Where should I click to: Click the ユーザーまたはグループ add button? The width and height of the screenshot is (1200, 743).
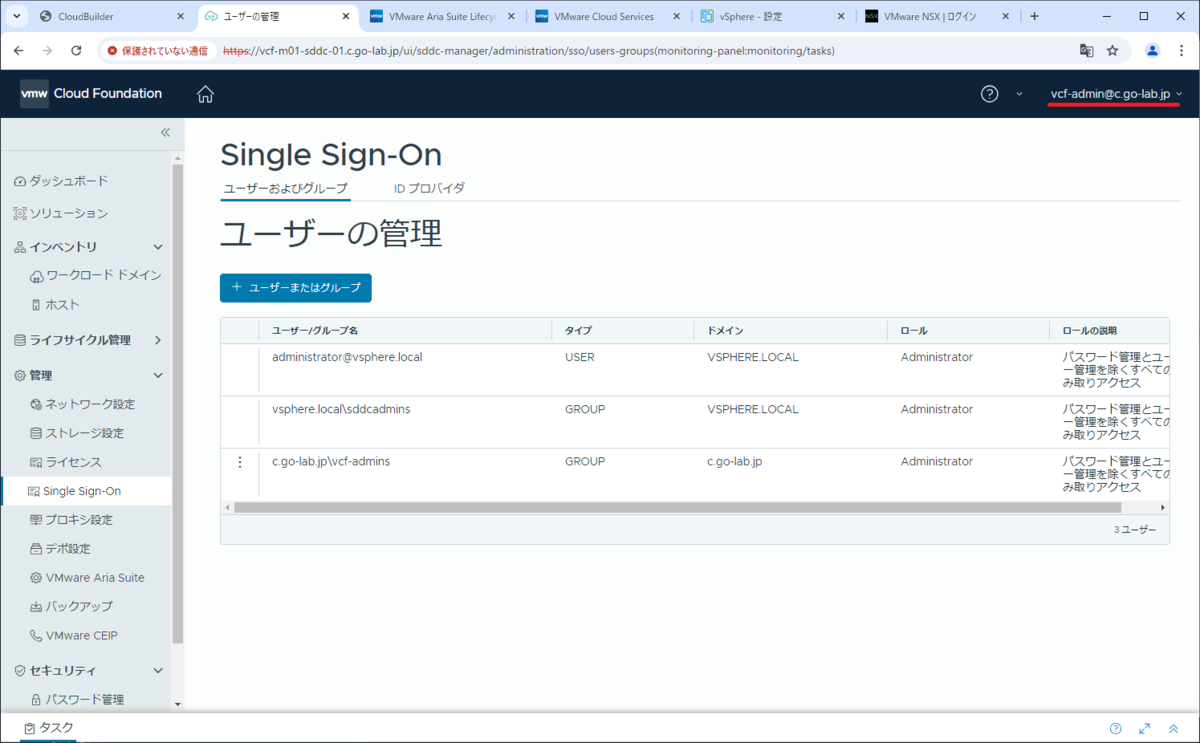point(296,288)
